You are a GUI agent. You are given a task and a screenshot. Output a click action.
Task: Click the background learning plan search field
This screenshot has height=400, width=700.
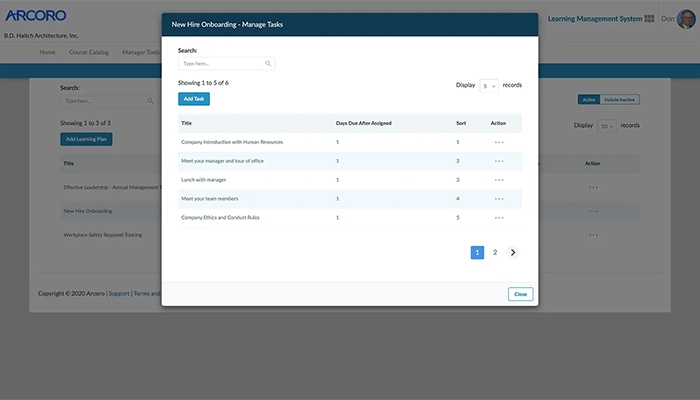(x=108, y=101)
